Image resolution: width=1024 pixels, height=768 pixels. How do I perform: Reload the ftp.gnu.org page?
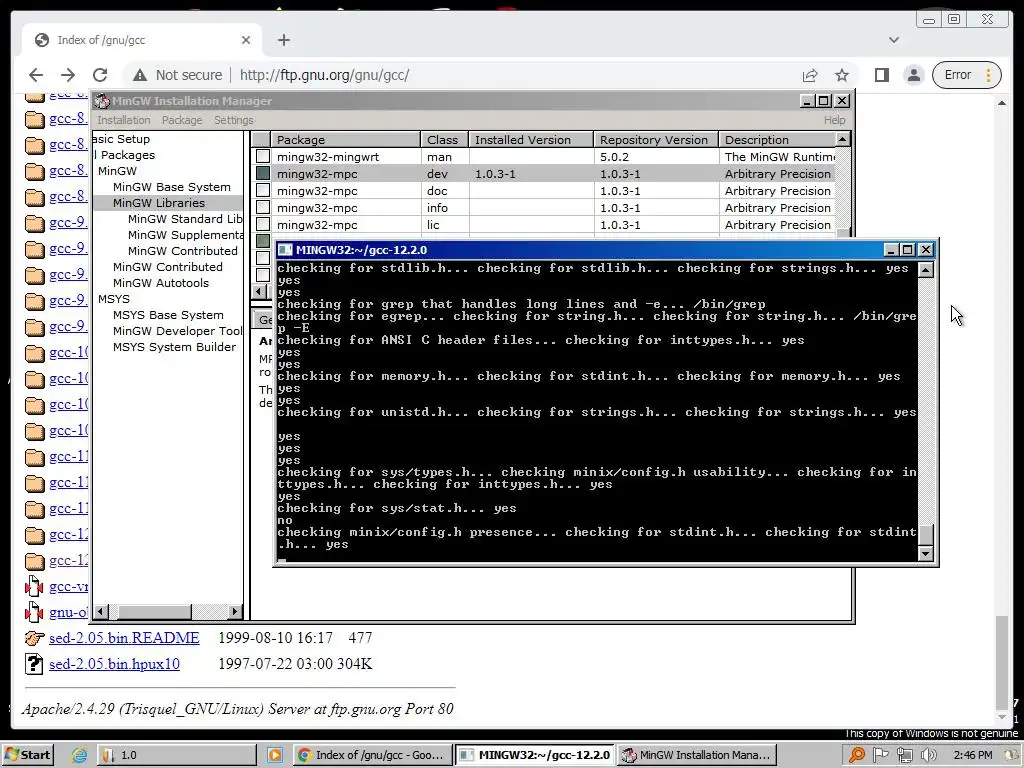[100, 75]
